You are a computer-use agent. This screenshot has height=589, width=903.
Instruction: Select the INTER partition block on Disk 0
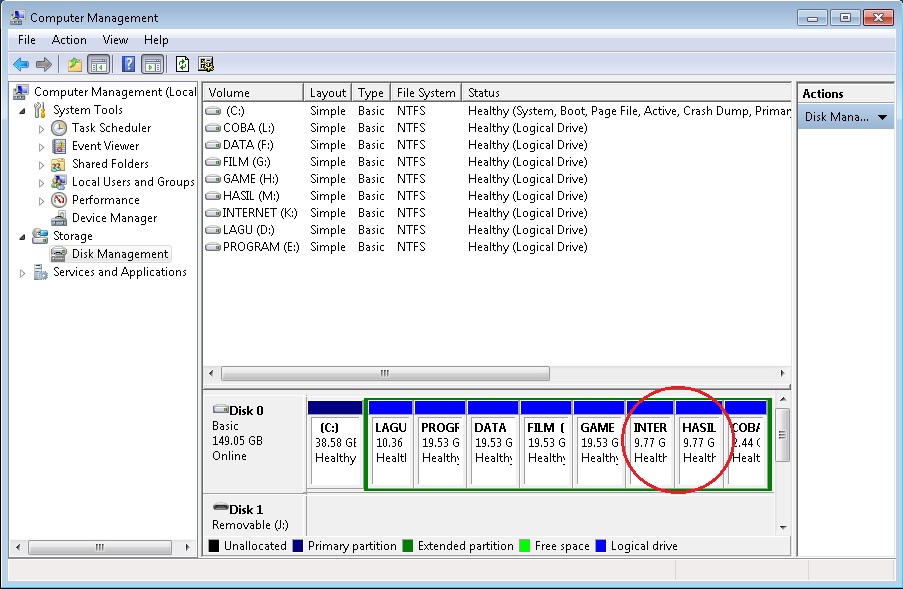(x=650, y=444)
